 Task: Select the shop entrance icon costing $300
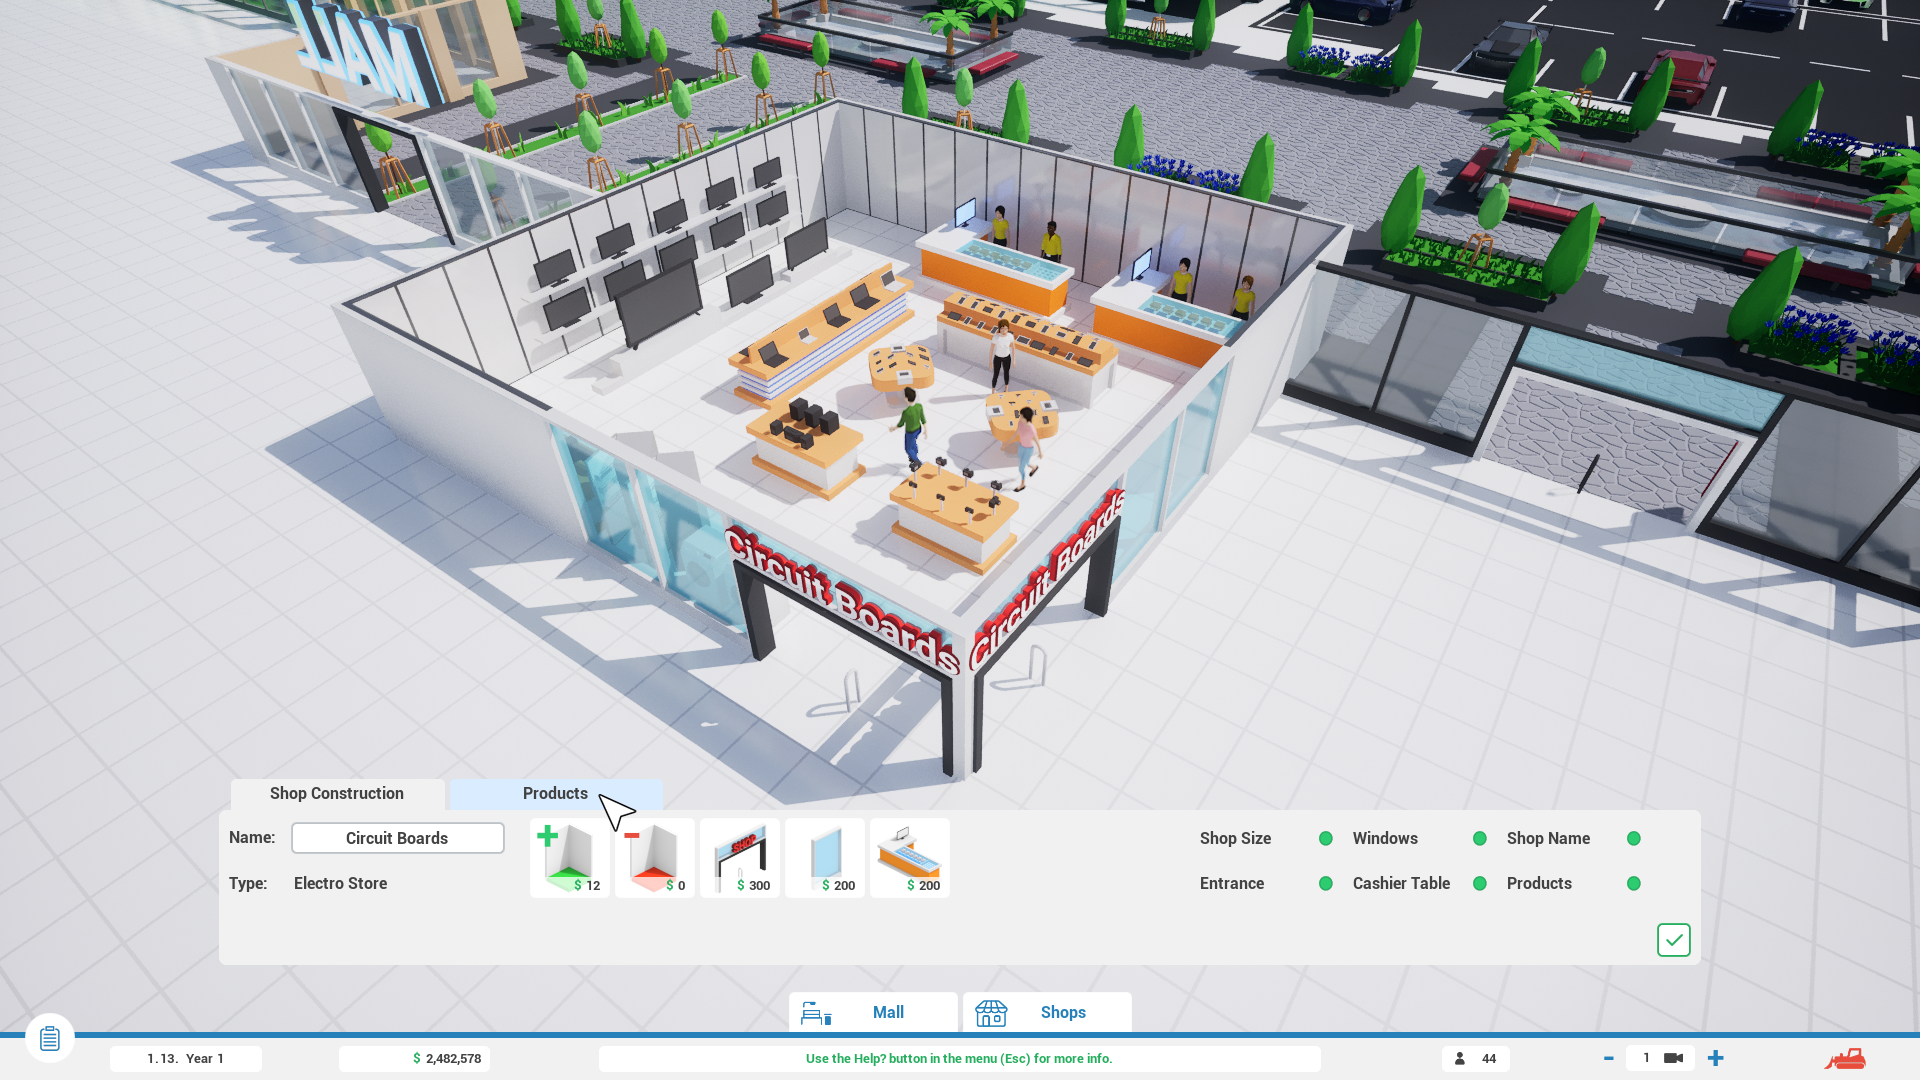[x=740, y=857]
